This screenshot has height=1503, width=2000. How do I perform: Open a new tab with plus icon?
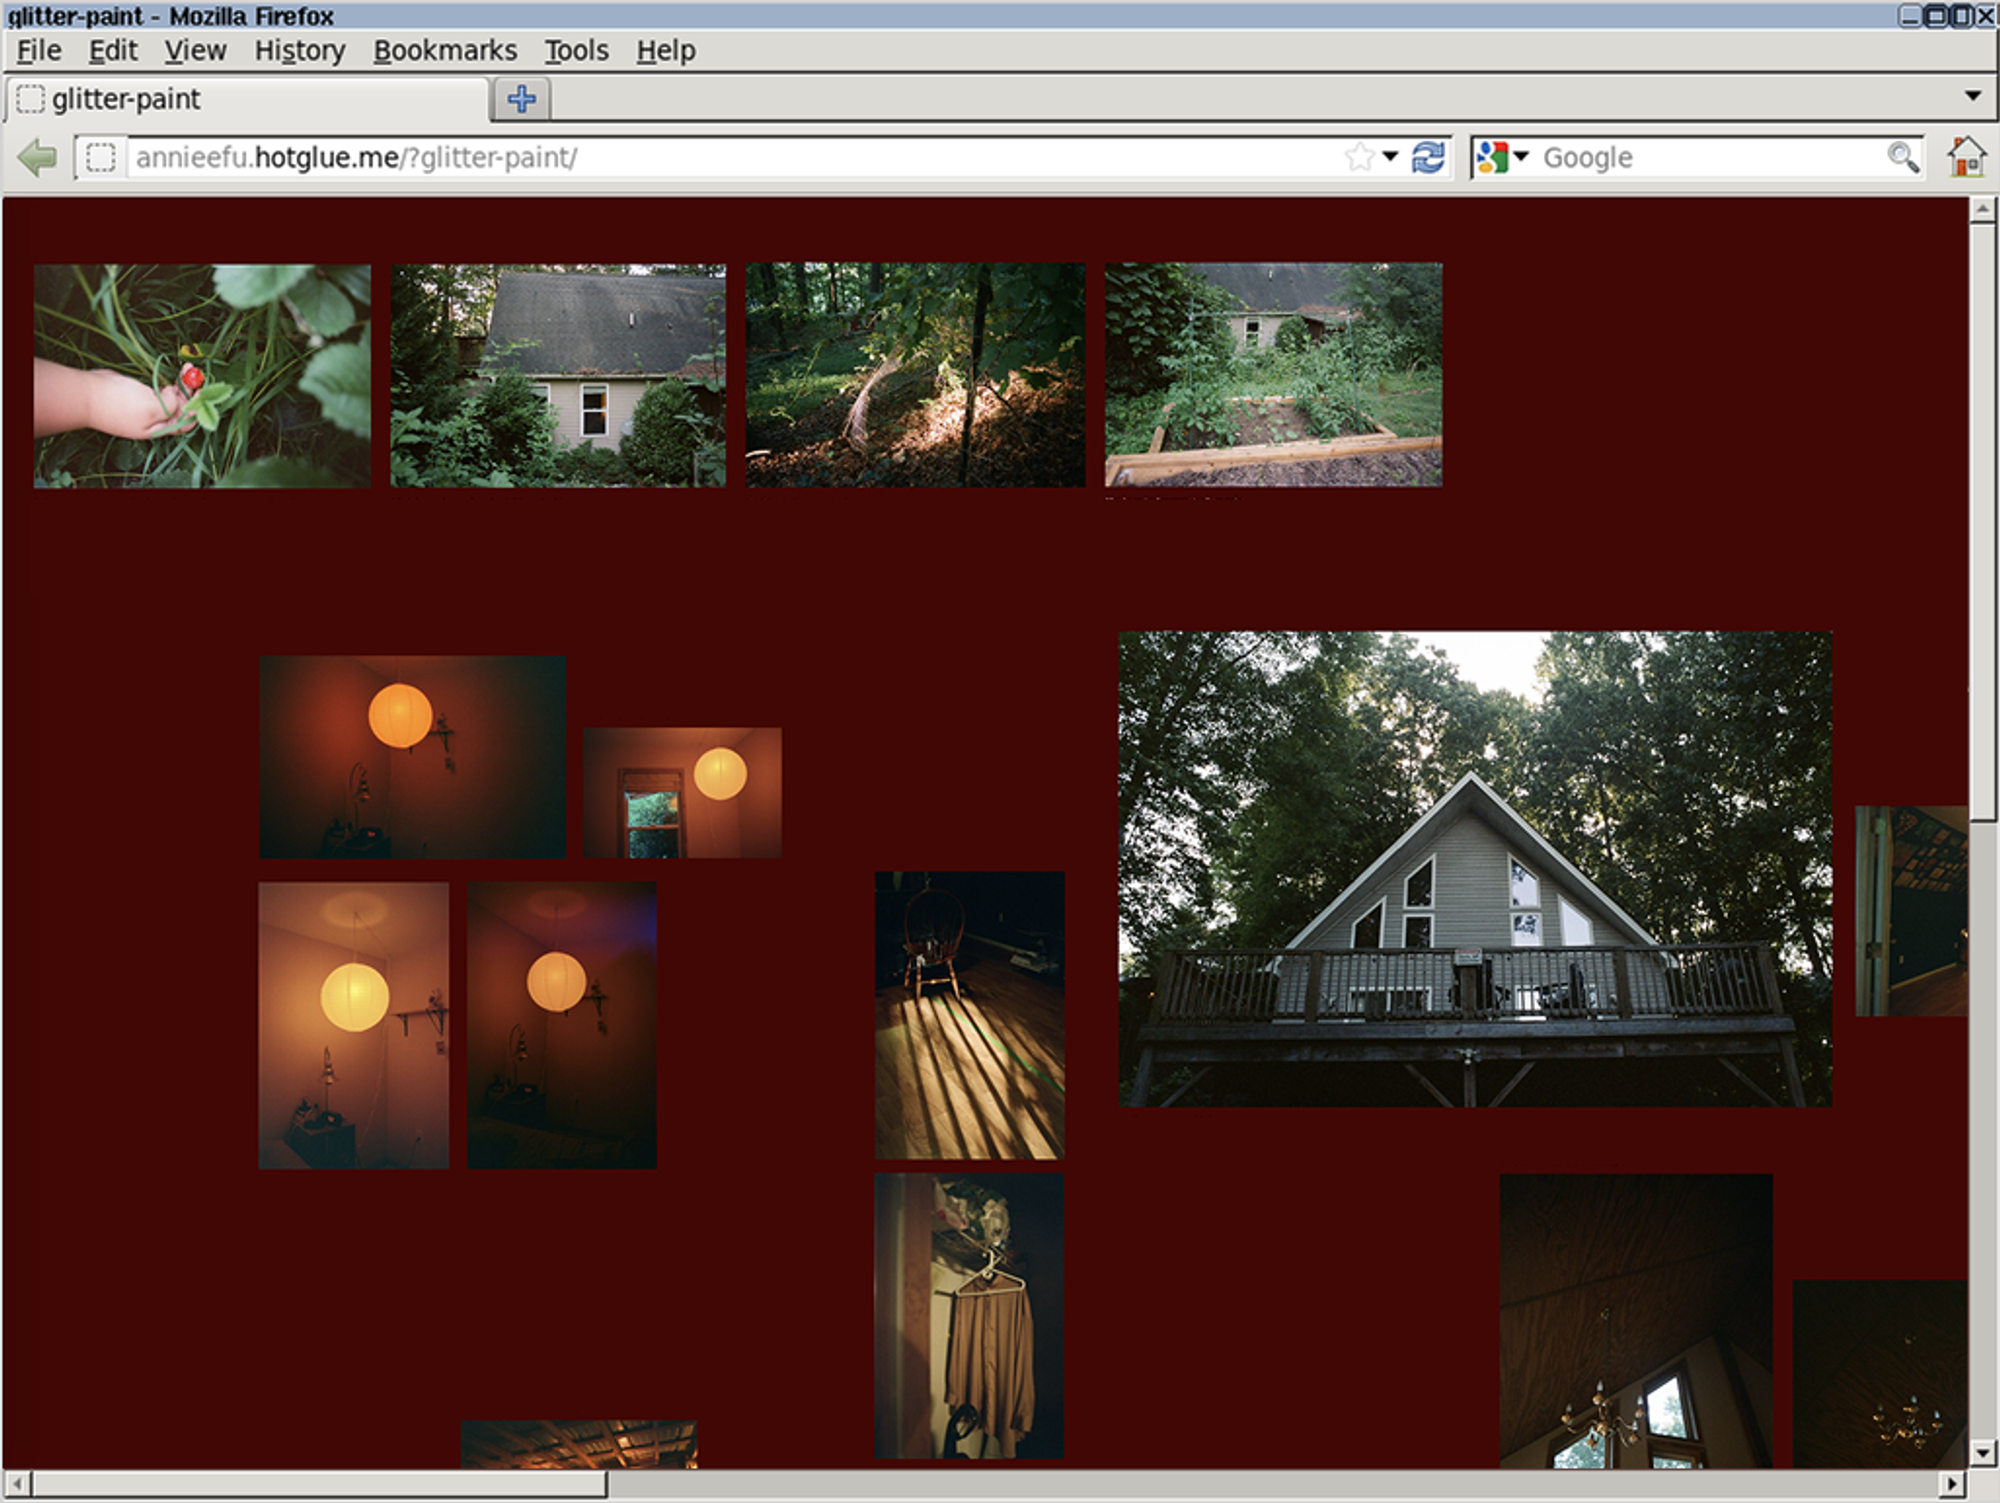pos(521,99)
